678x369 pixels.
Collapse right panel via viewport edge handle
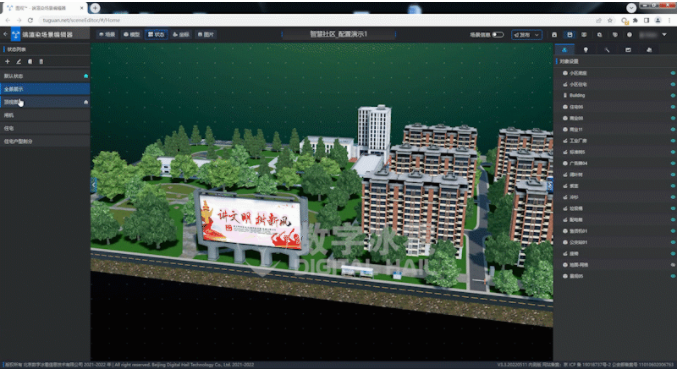coord(550,185)
